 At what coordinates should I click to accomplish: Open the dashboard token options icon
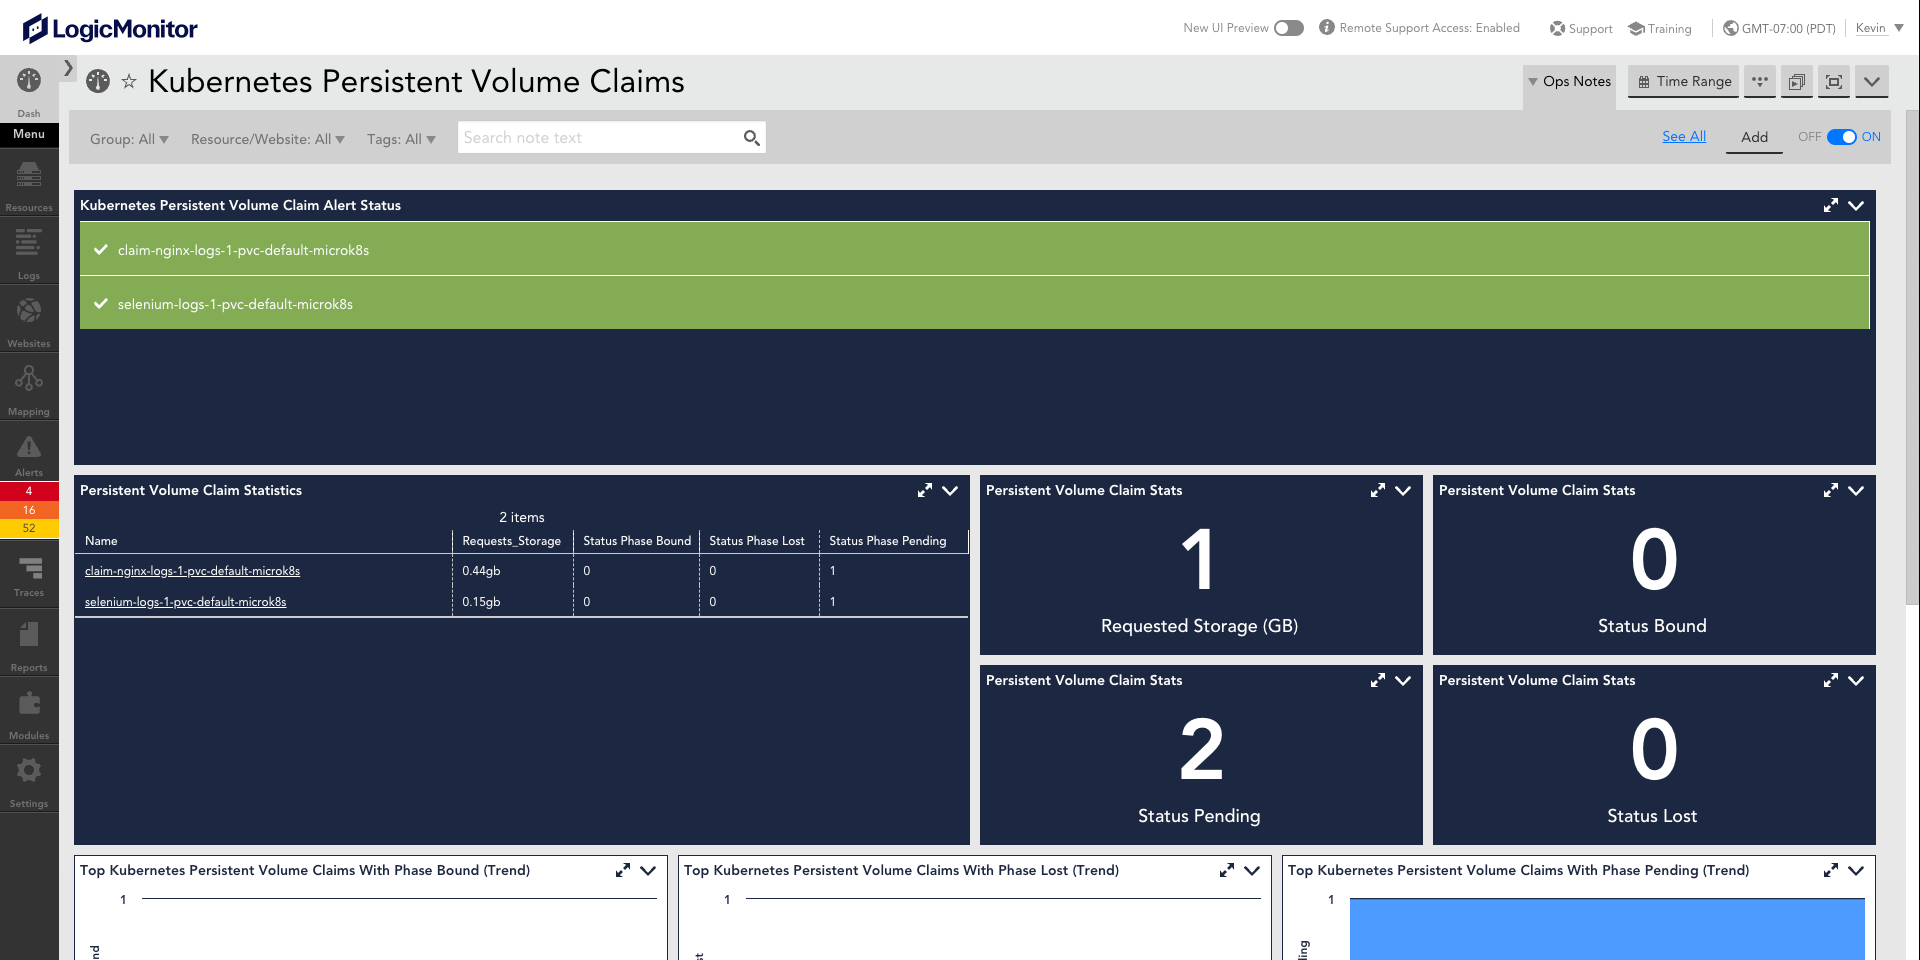[x=1760, y=82]
